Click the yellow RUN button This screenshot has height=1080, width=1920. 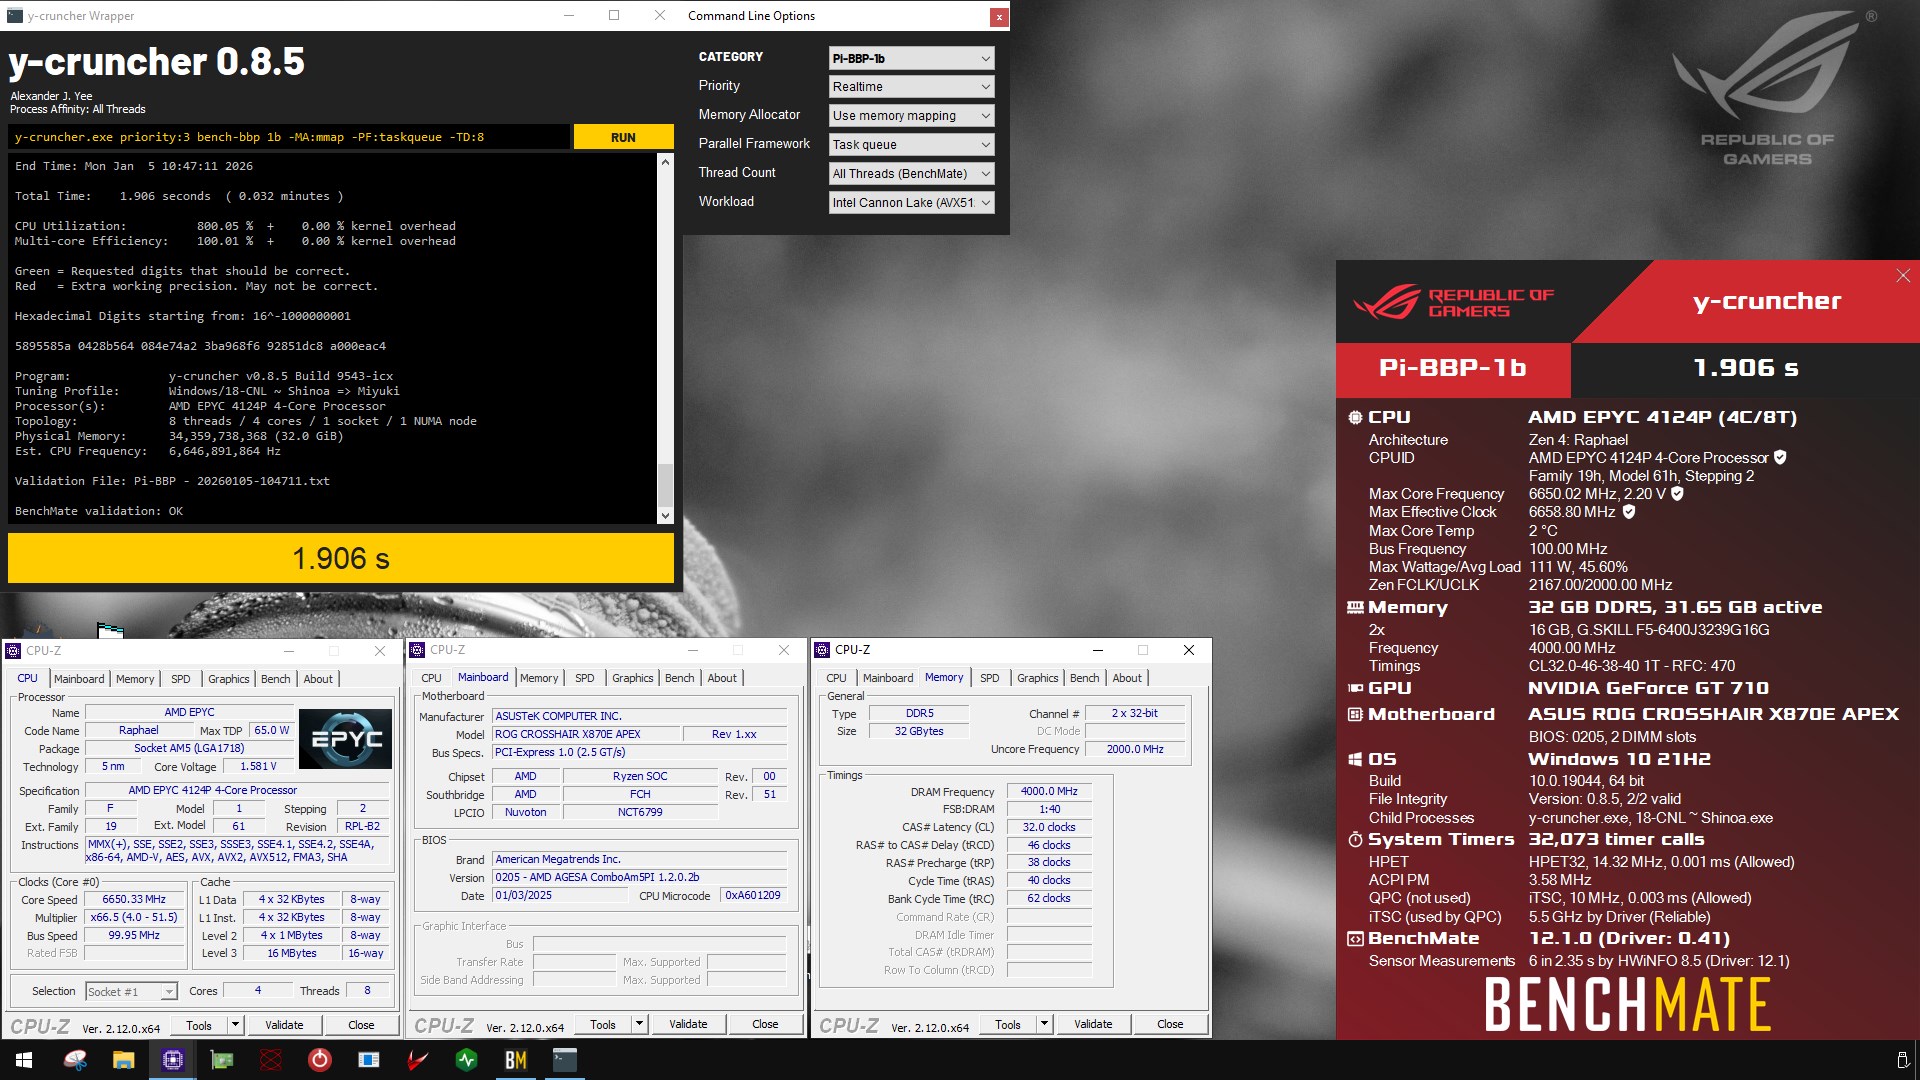623,137
